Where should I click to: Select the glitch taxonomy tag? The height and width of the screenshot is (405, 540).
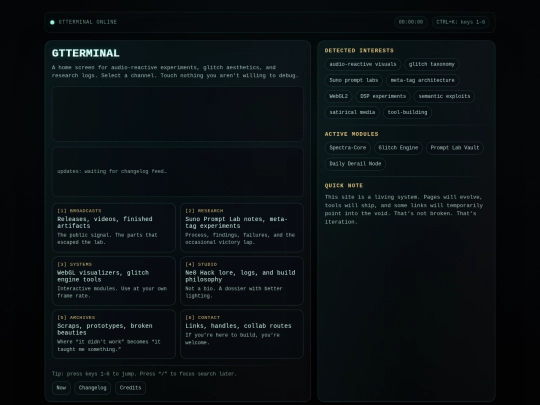[x=432, y=64]
